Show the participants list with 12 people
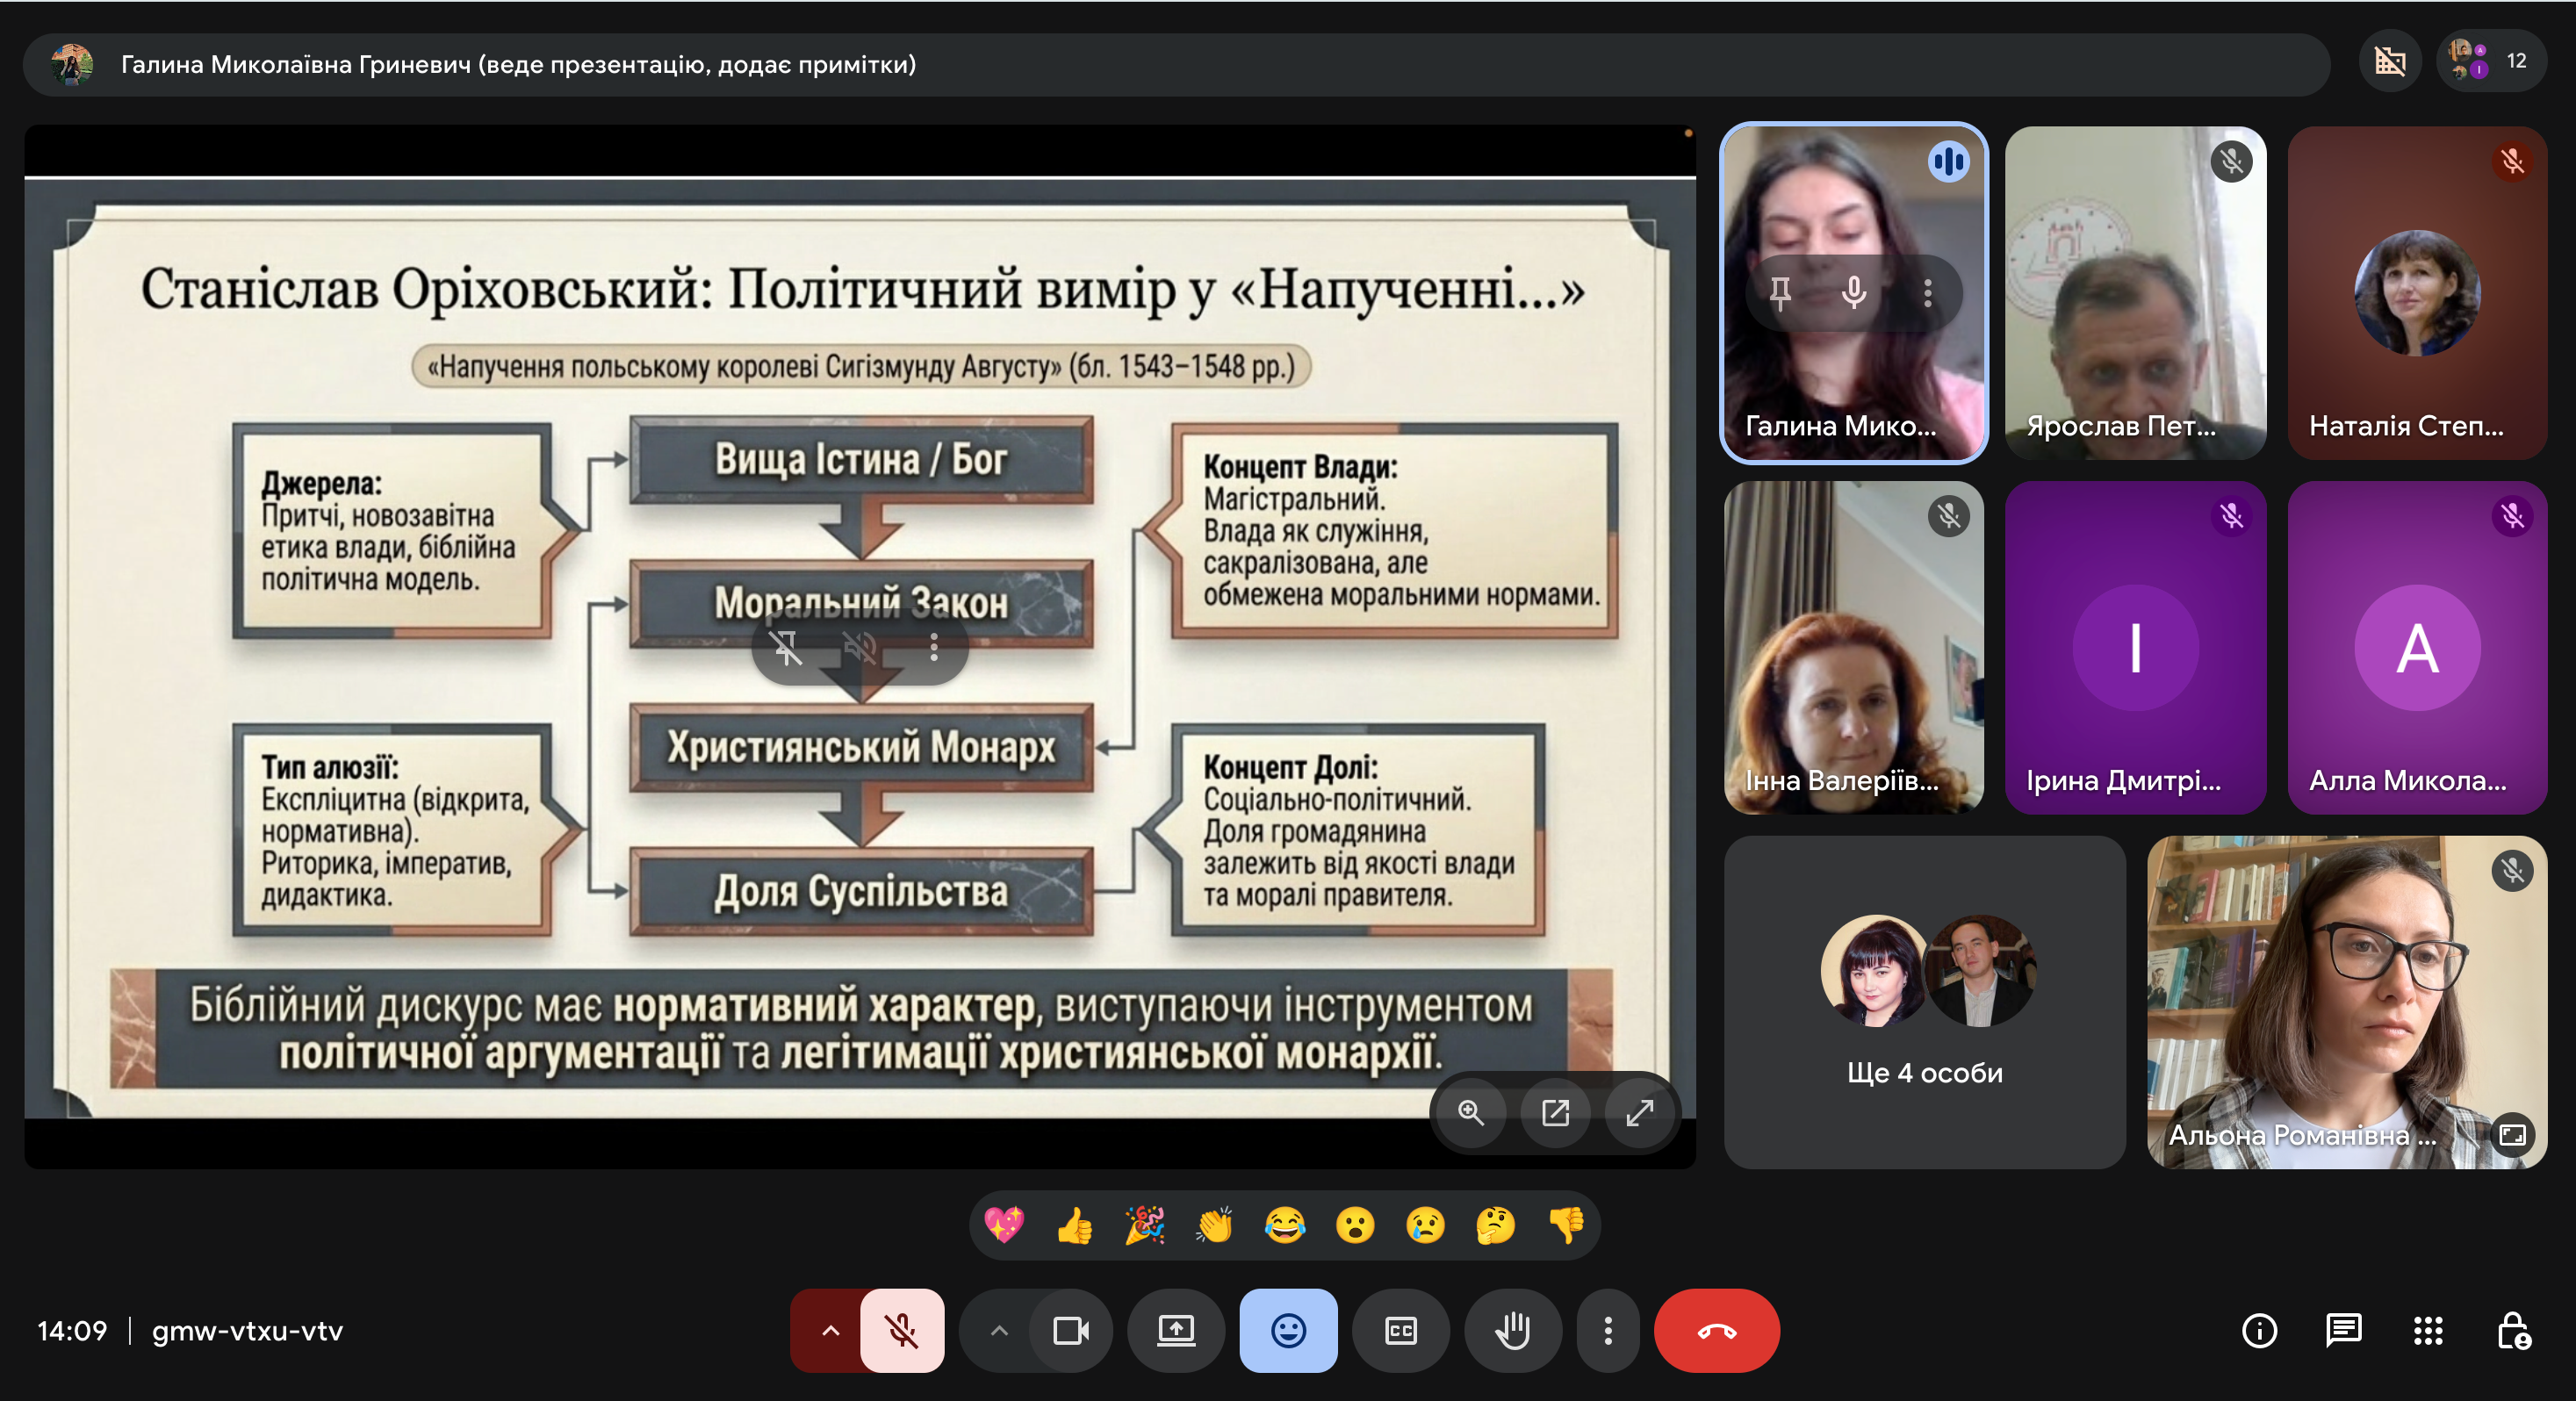 tap(2490, 61)
